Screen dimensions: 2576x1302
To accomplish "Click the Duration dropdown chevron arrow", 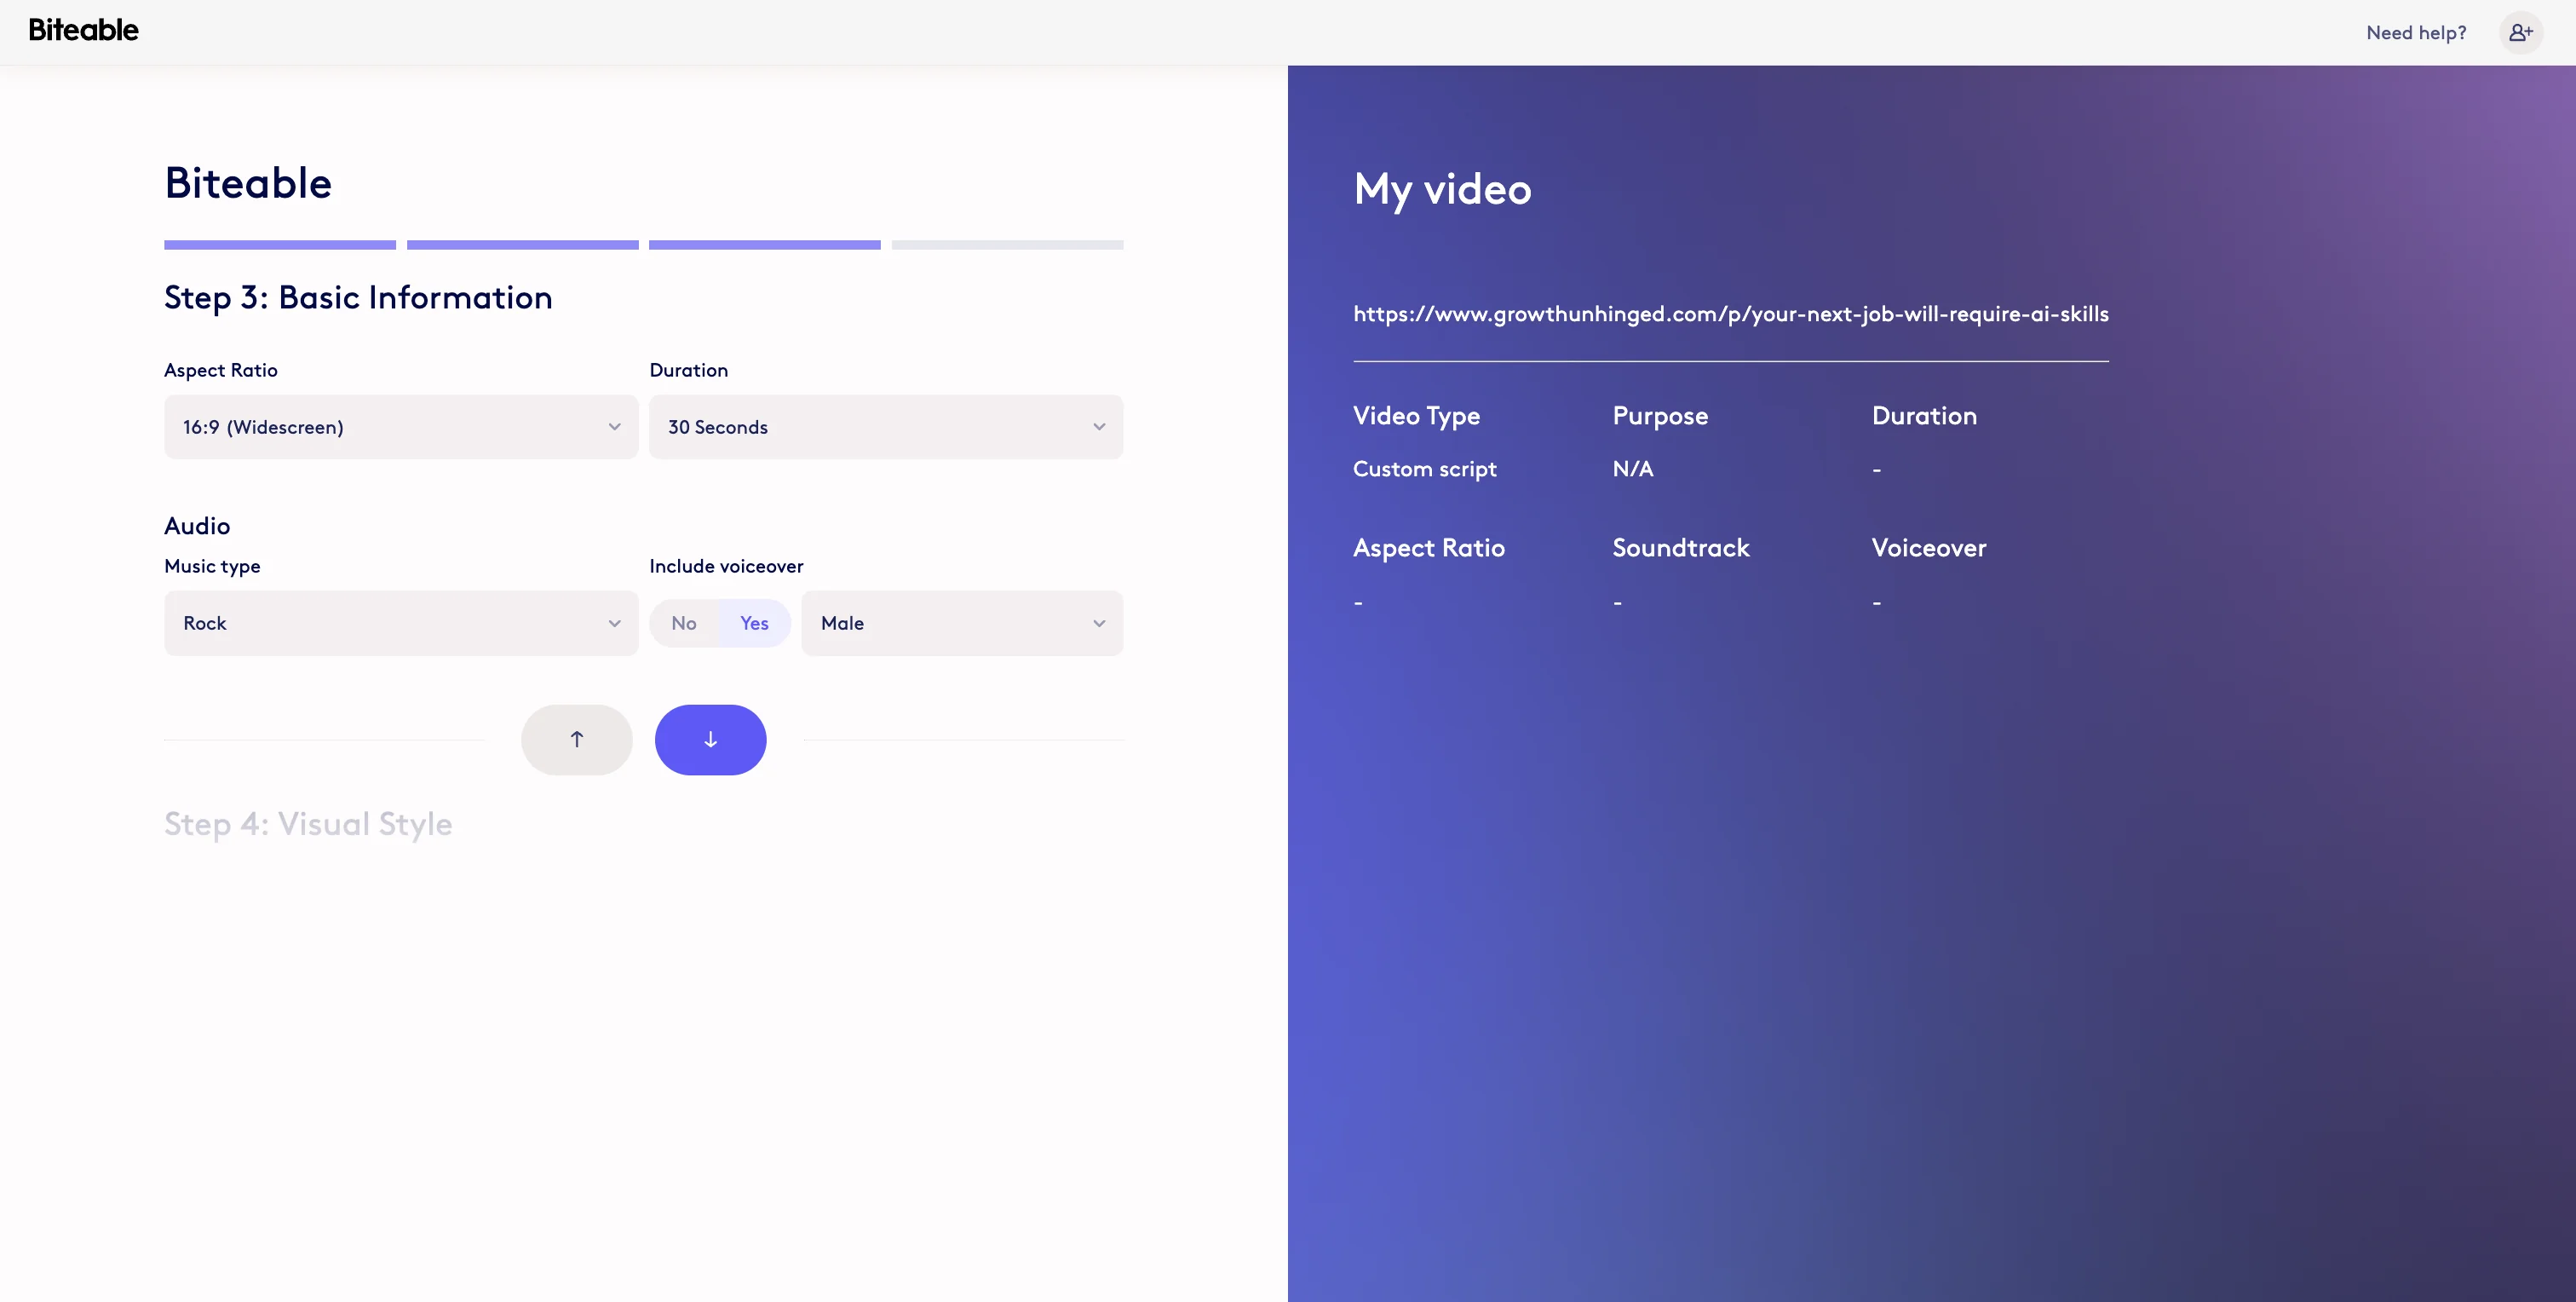I will (1099, 427).
